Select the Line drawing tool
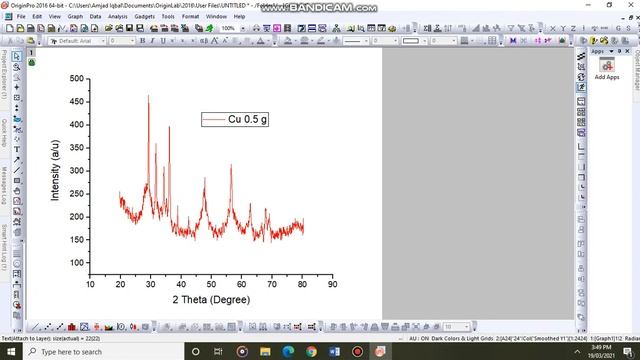This screenshot has width=640, height=360. (x=17, y=170)
